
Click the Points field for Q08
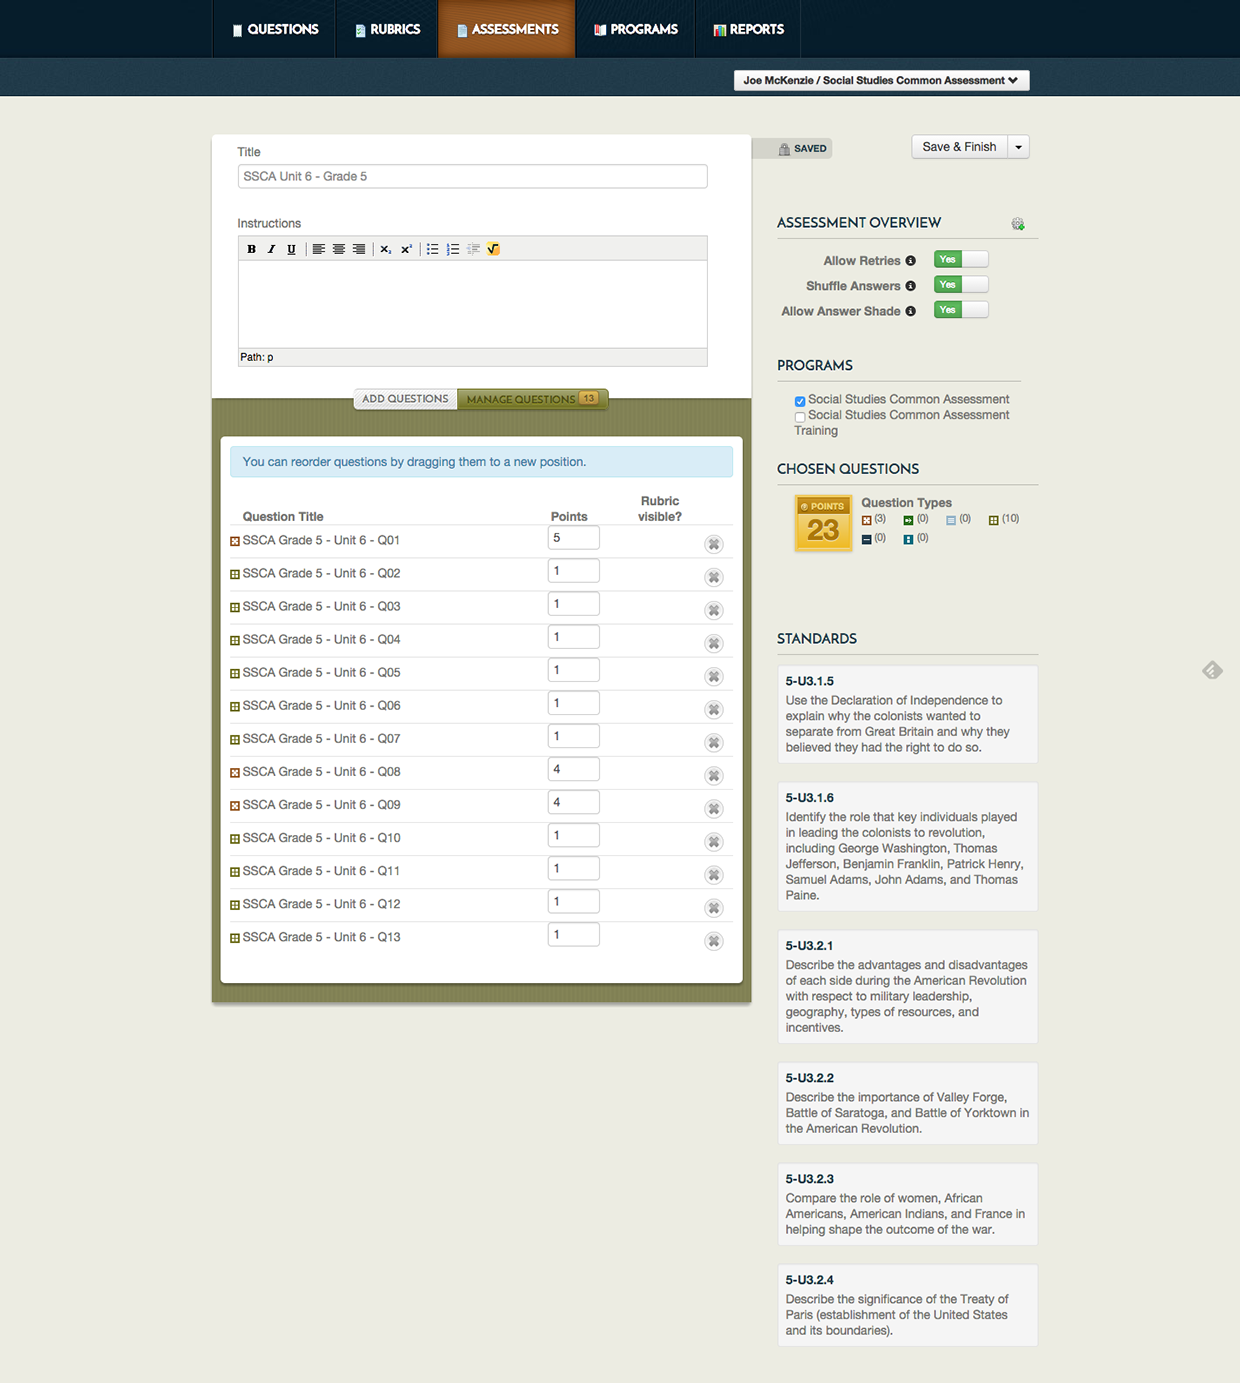click(573, 769)
